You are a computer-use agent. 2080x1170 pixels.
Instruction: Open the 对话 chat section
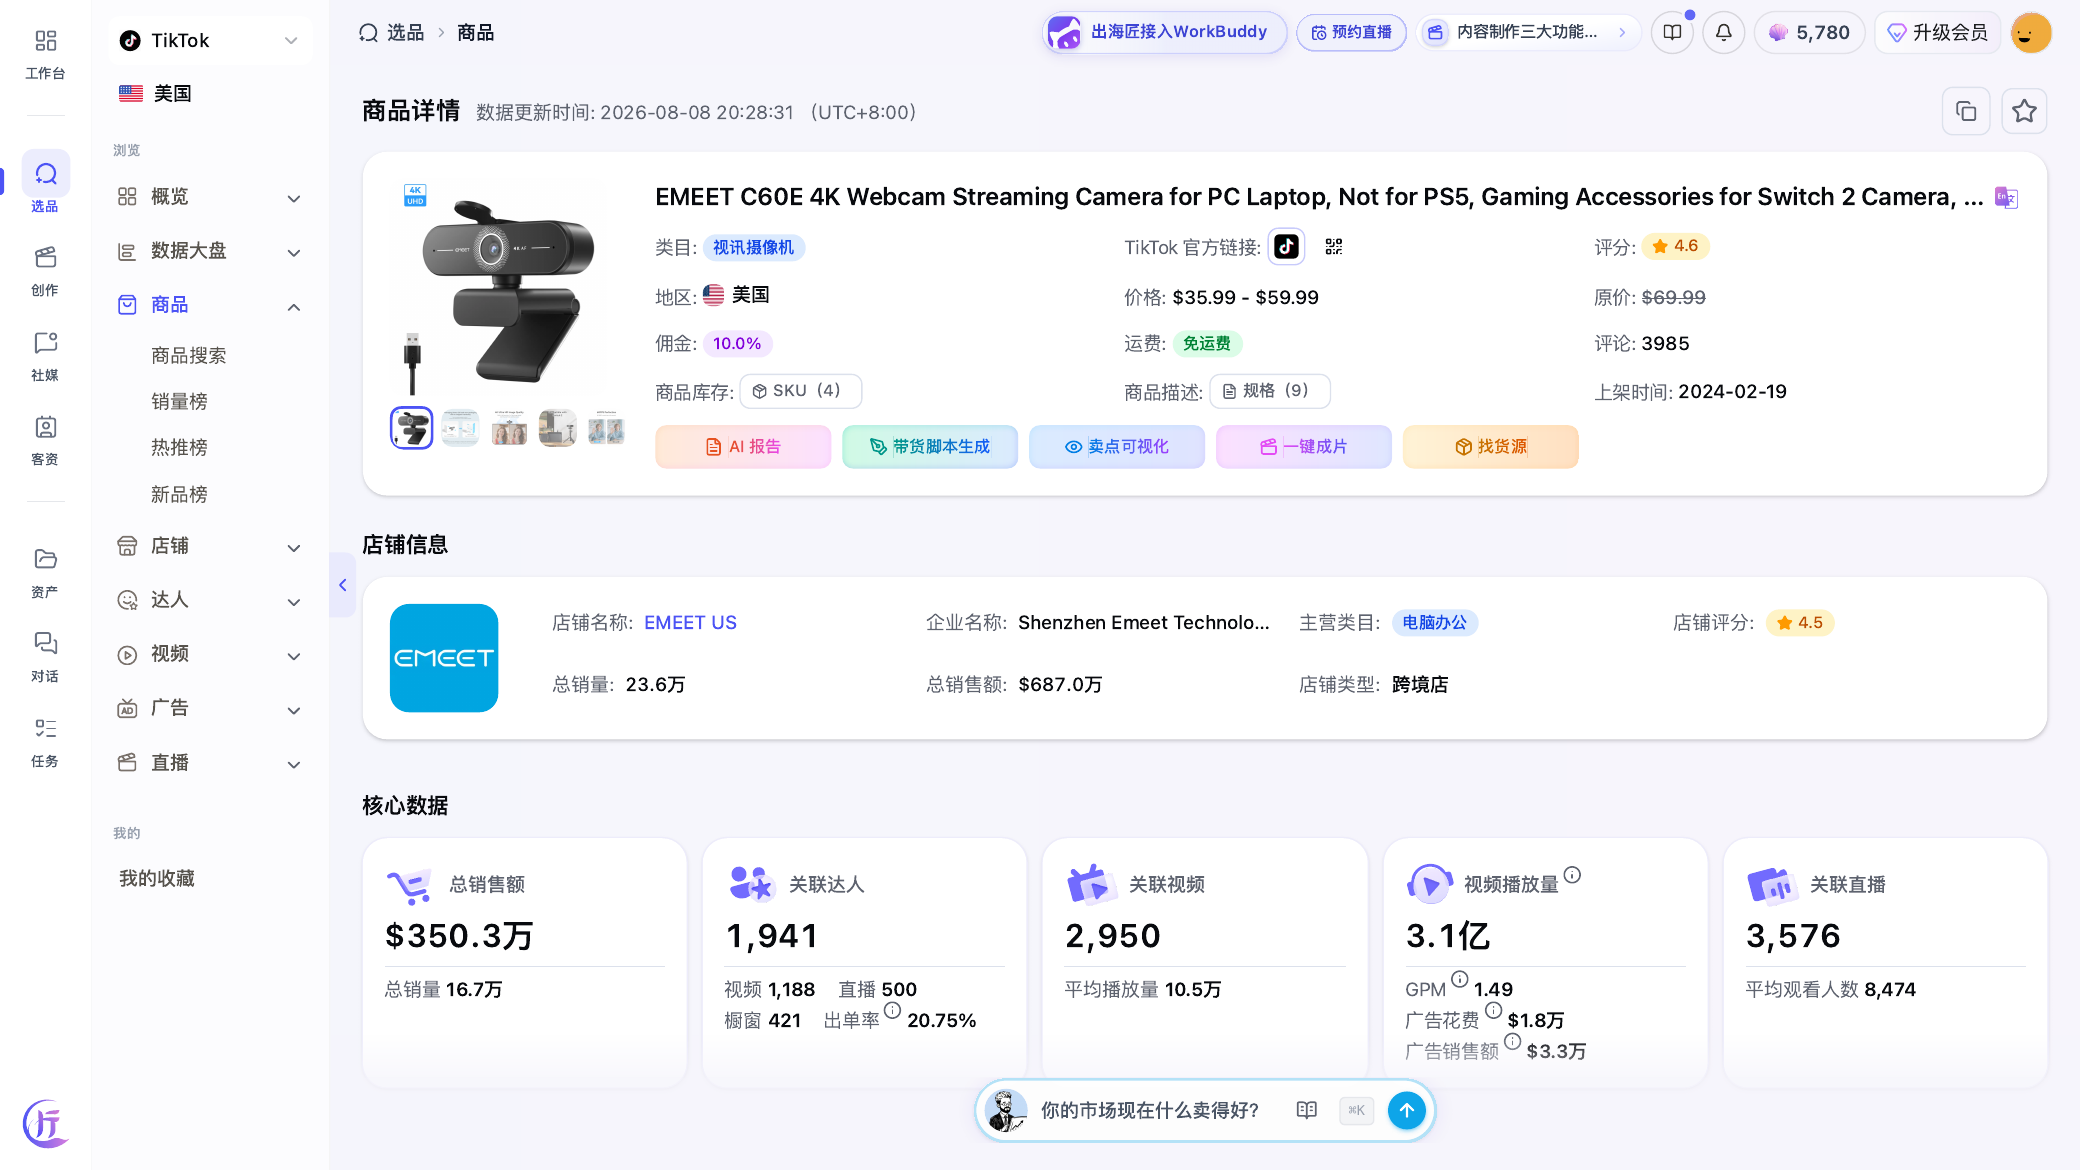pos(45,657)
